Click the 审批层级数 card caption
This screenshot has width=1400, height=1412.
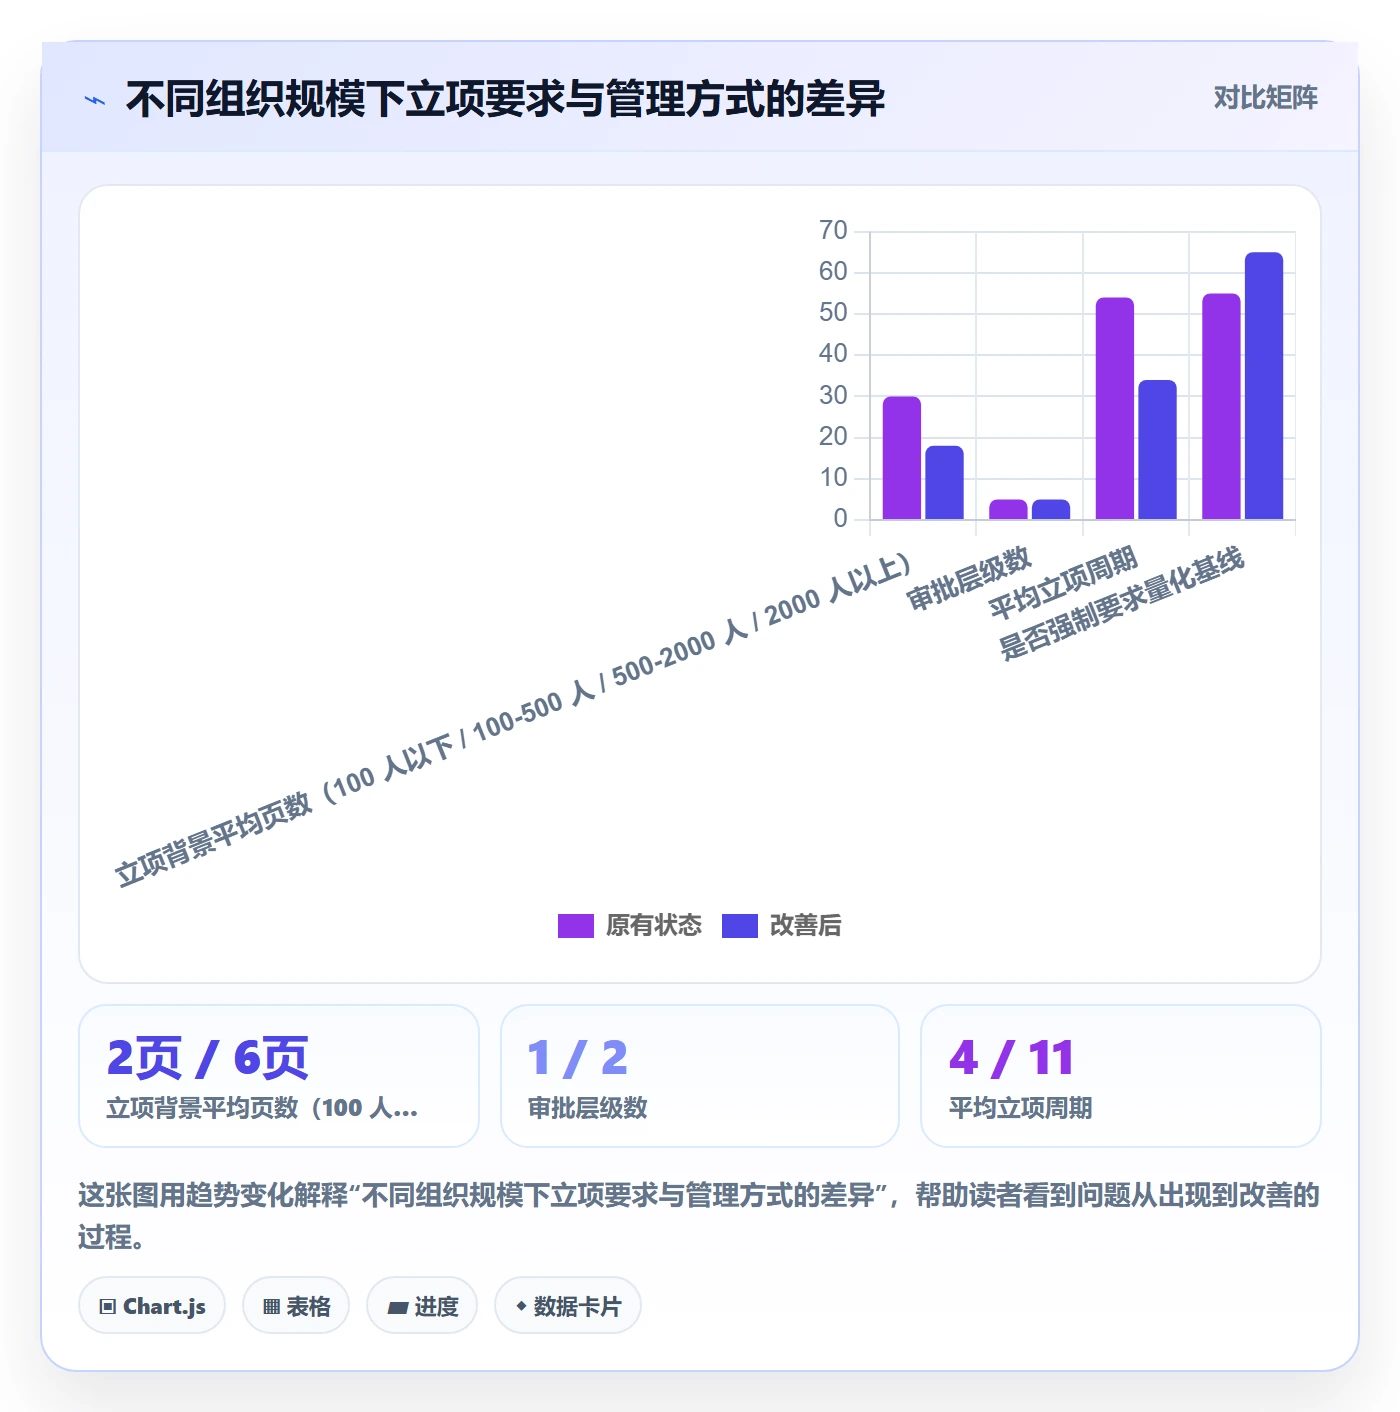click(x=588, y=1108)
